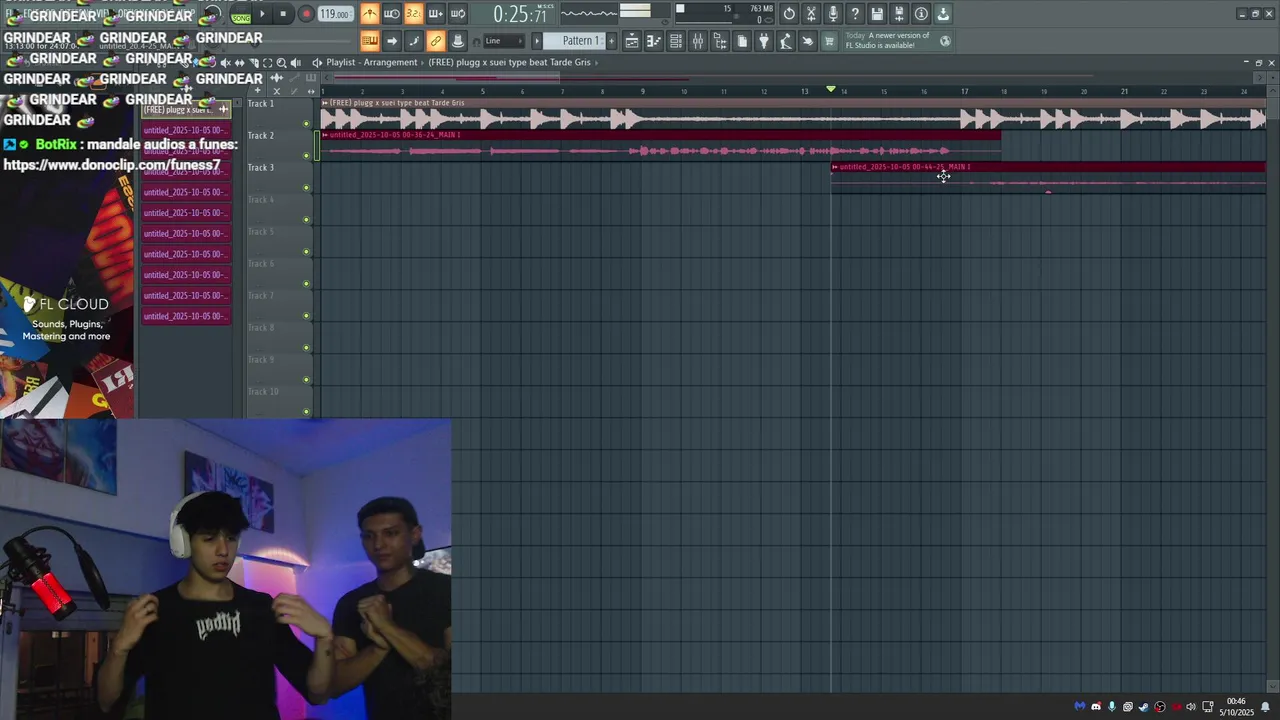Add a new pattern with plus button

point(611,41)
